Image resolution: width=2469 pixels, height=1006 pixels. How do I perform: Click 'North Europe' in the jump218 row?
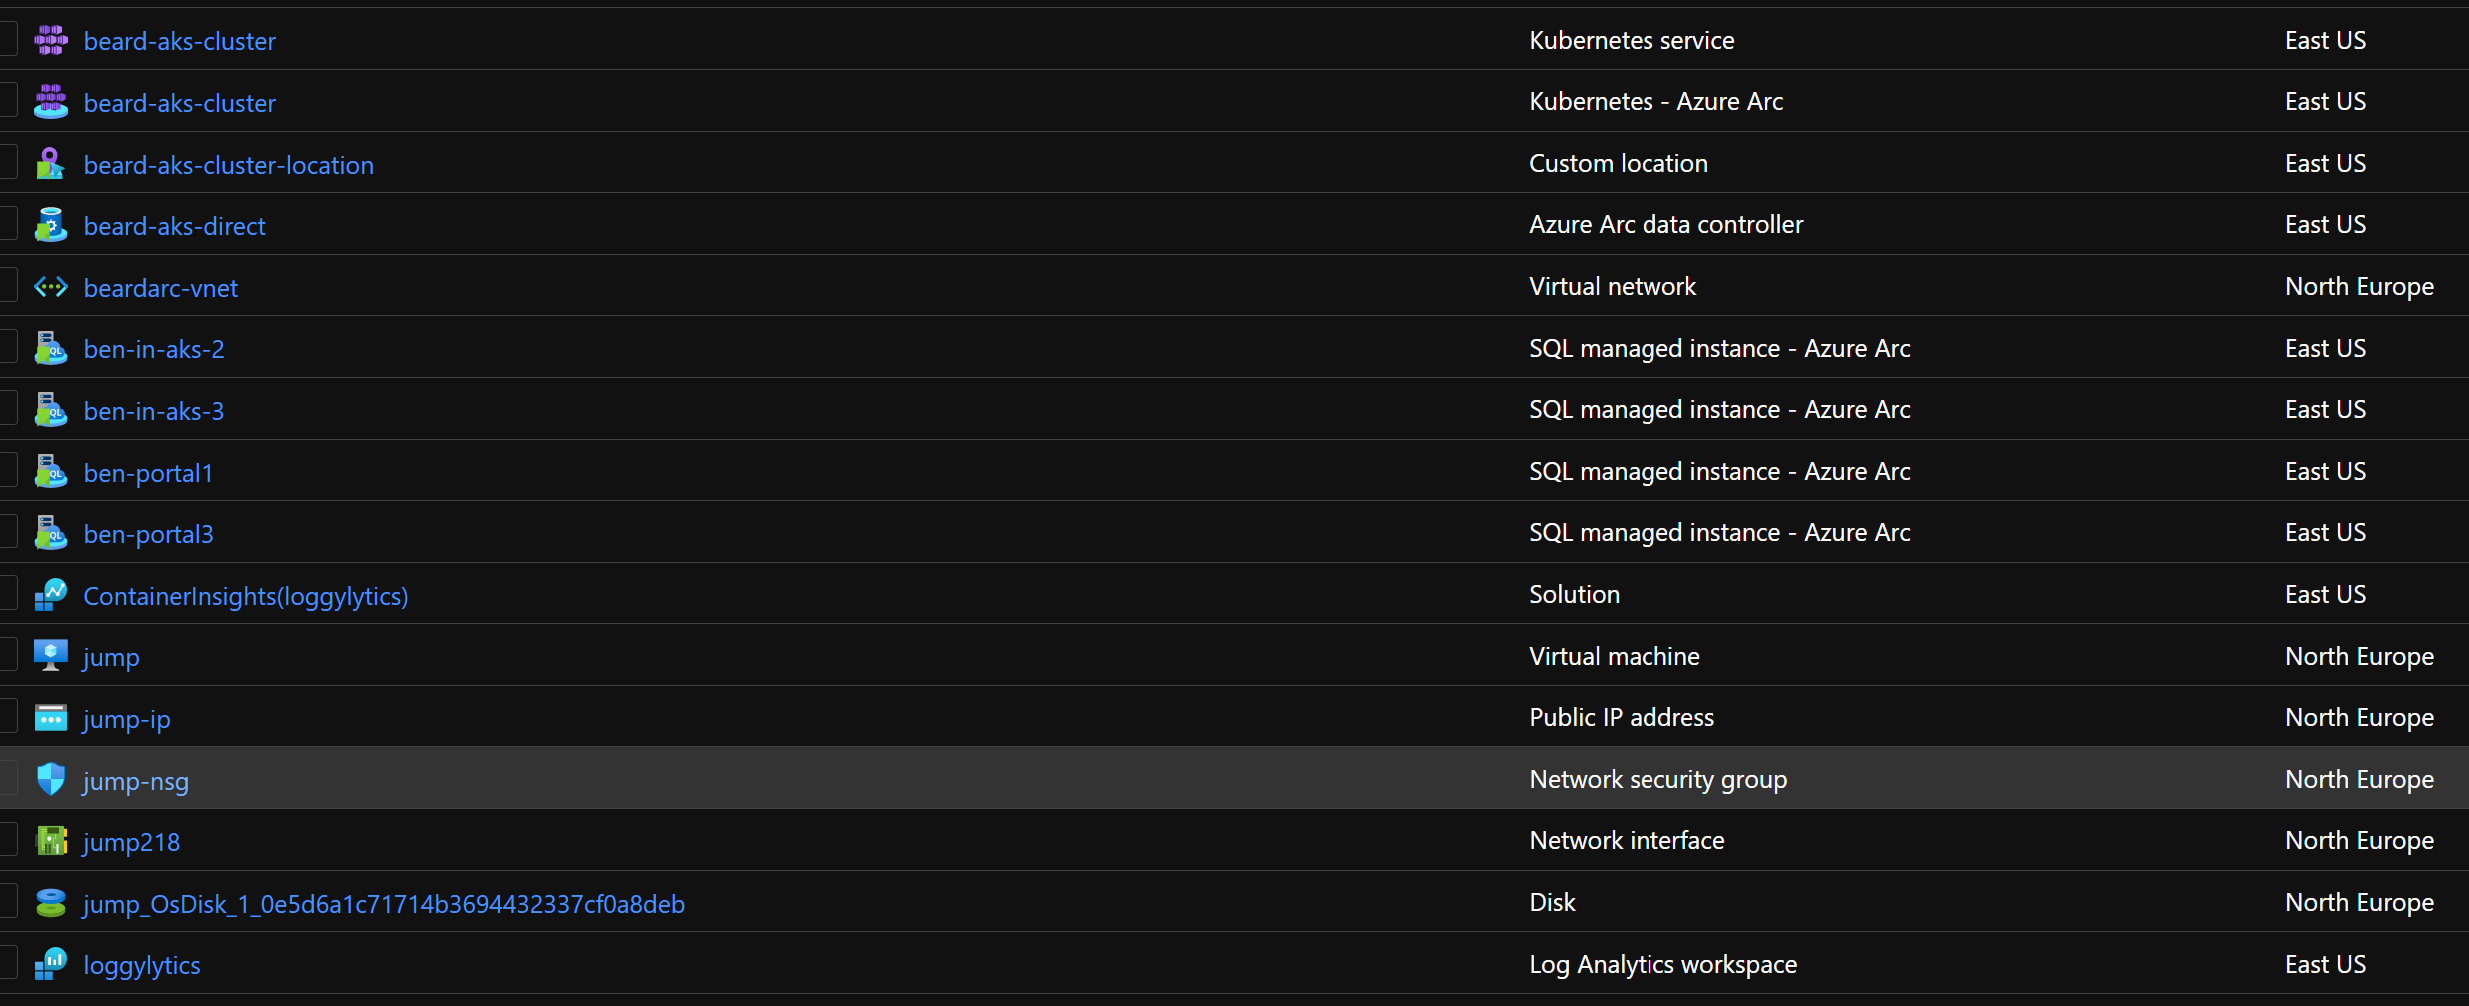pyautogui.click(x=2359, y=841)
